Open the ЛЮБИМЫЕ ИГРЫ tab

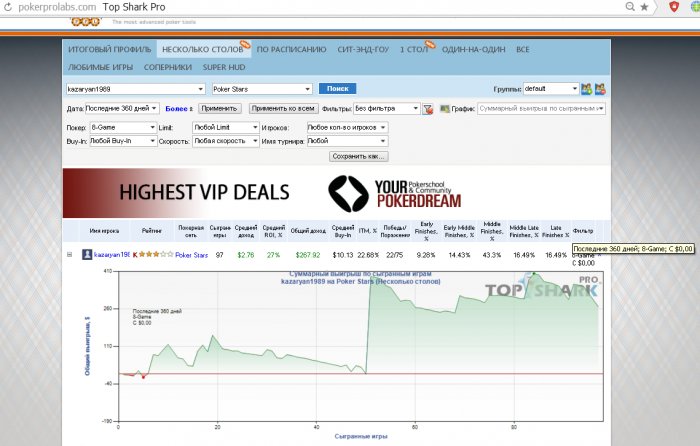[100, 67]
